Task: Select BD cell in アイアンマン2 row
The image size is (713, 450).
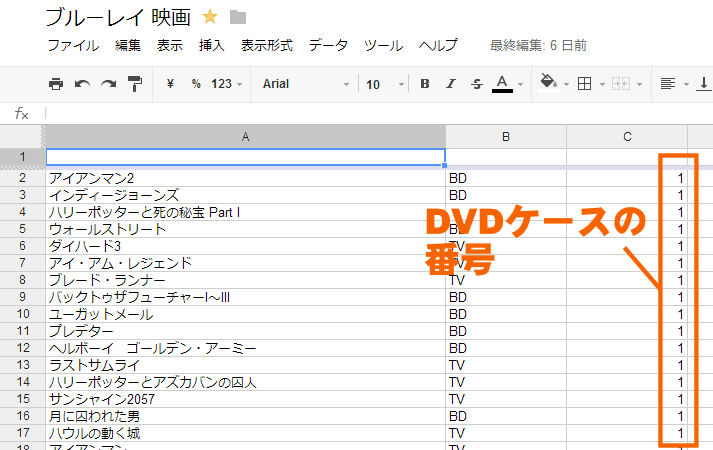Action: pos(506,178)
